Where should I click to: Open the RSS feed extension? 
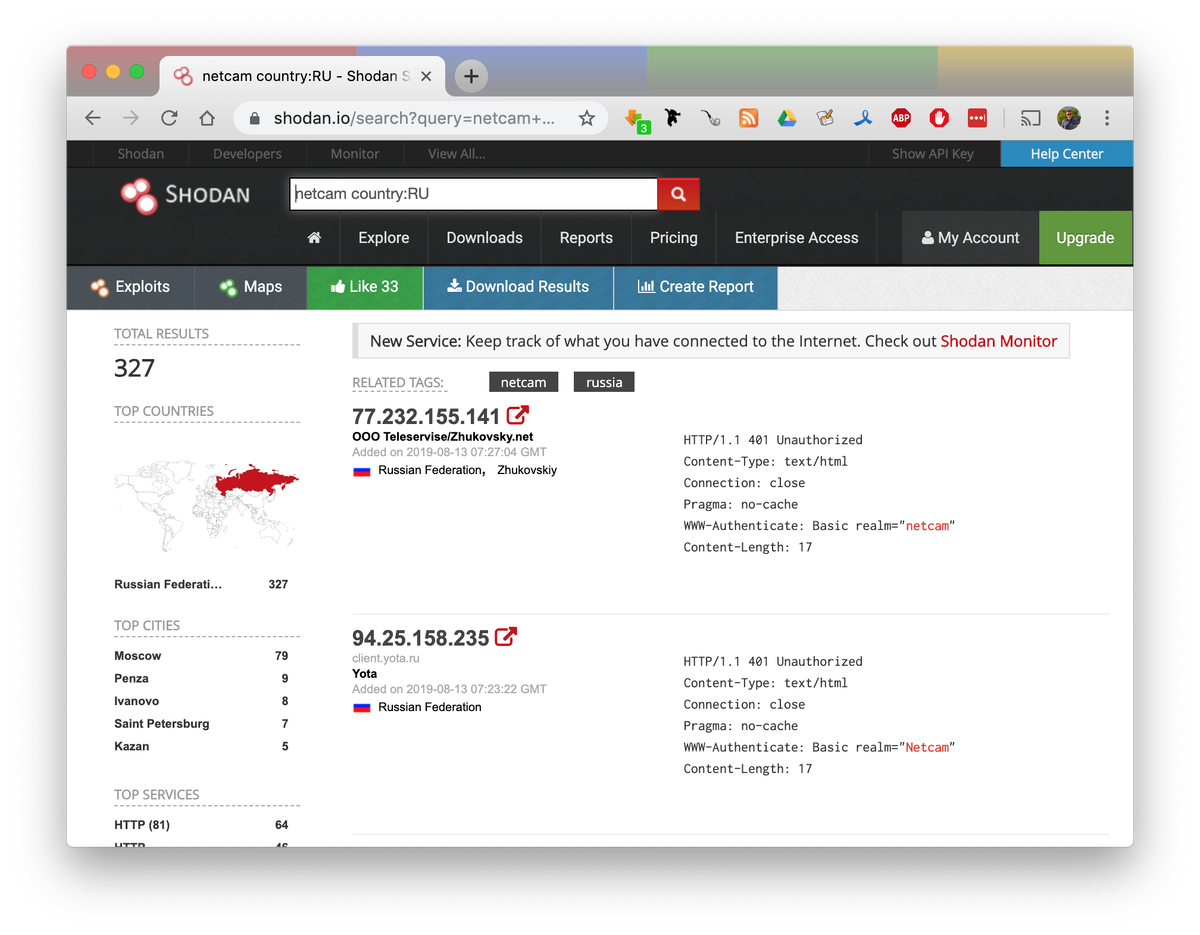click(748, 118)
